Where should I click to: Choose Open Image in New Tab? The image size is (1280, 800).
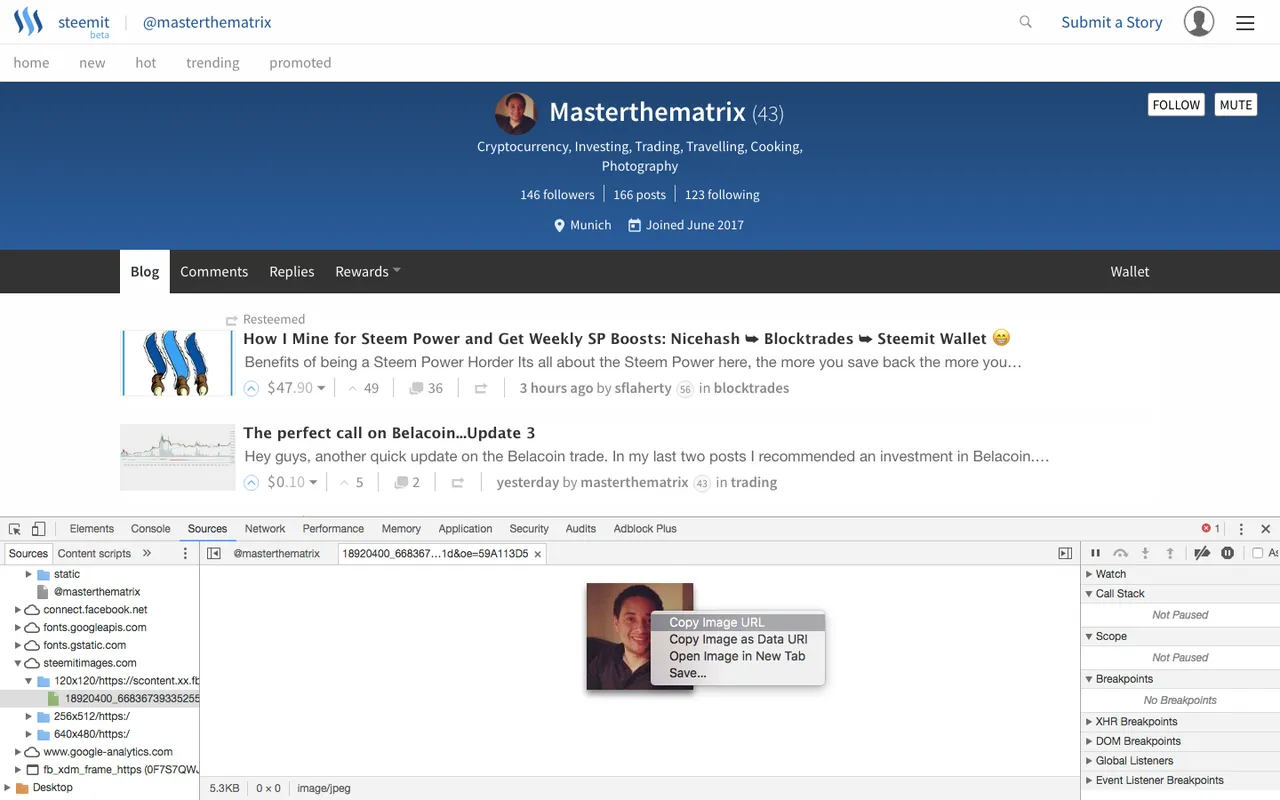click(738, 656)
